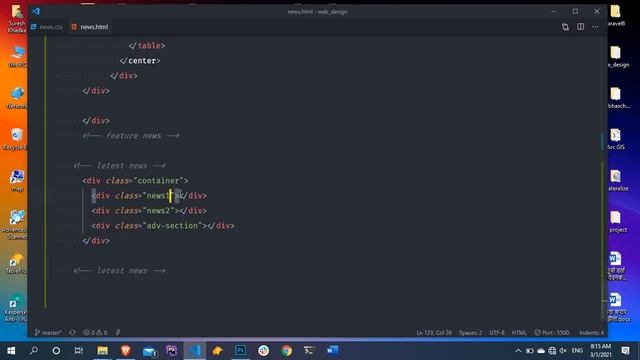
Task: Open Microsoft Word from taskbar
Action: [333, 351]
